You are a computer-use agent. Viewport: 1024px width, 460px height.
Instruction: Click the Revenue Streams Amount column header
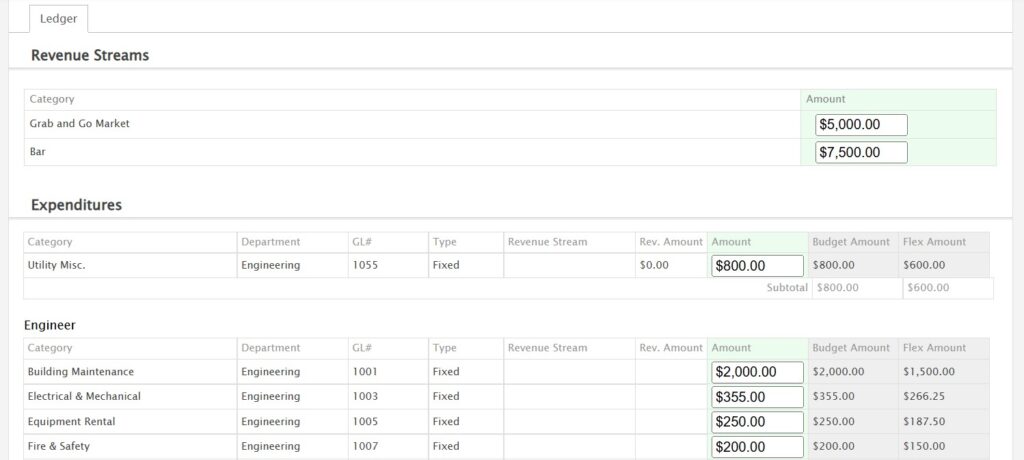tap(825, 99)
